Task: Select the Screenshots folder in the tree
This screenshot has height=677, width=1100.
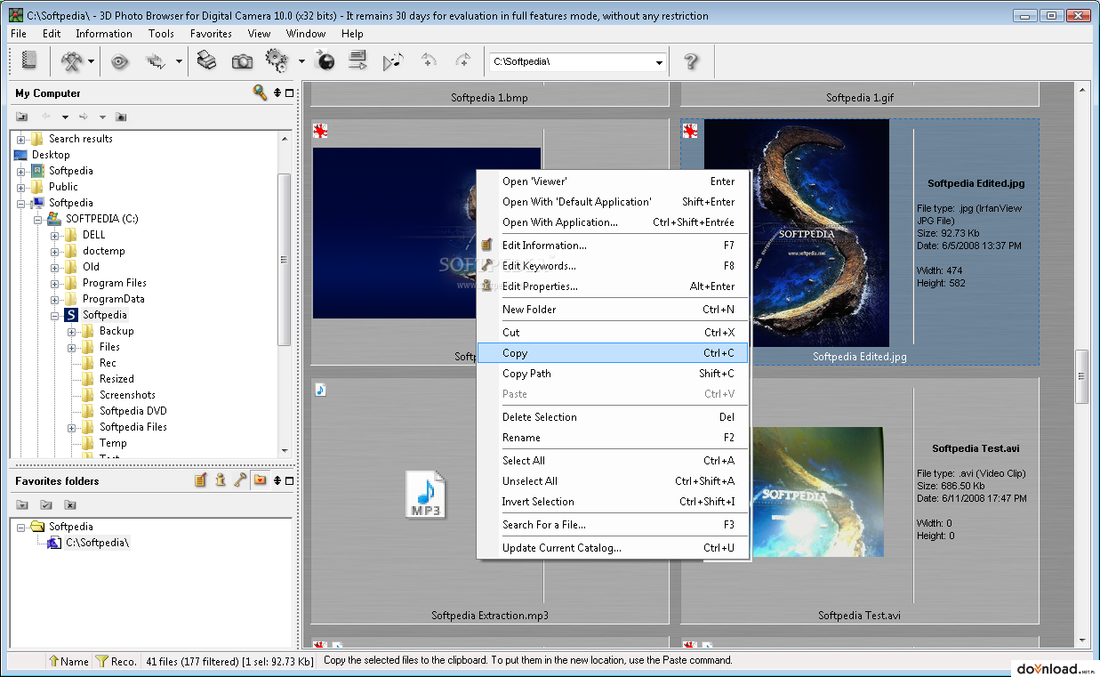Action: 127,395
